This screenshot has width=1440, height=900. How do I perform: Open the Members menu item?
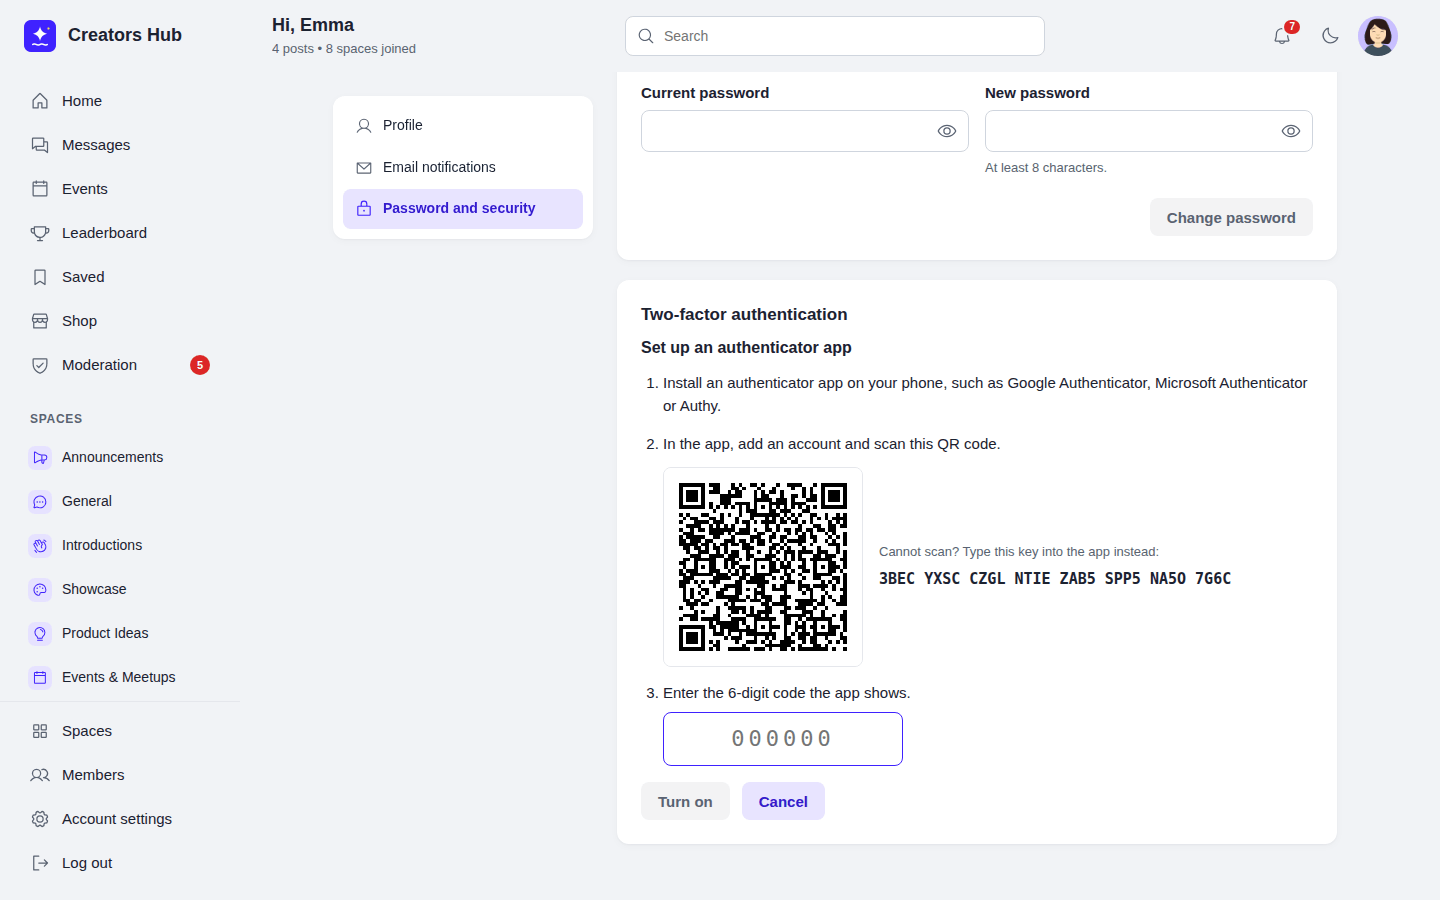120,775
